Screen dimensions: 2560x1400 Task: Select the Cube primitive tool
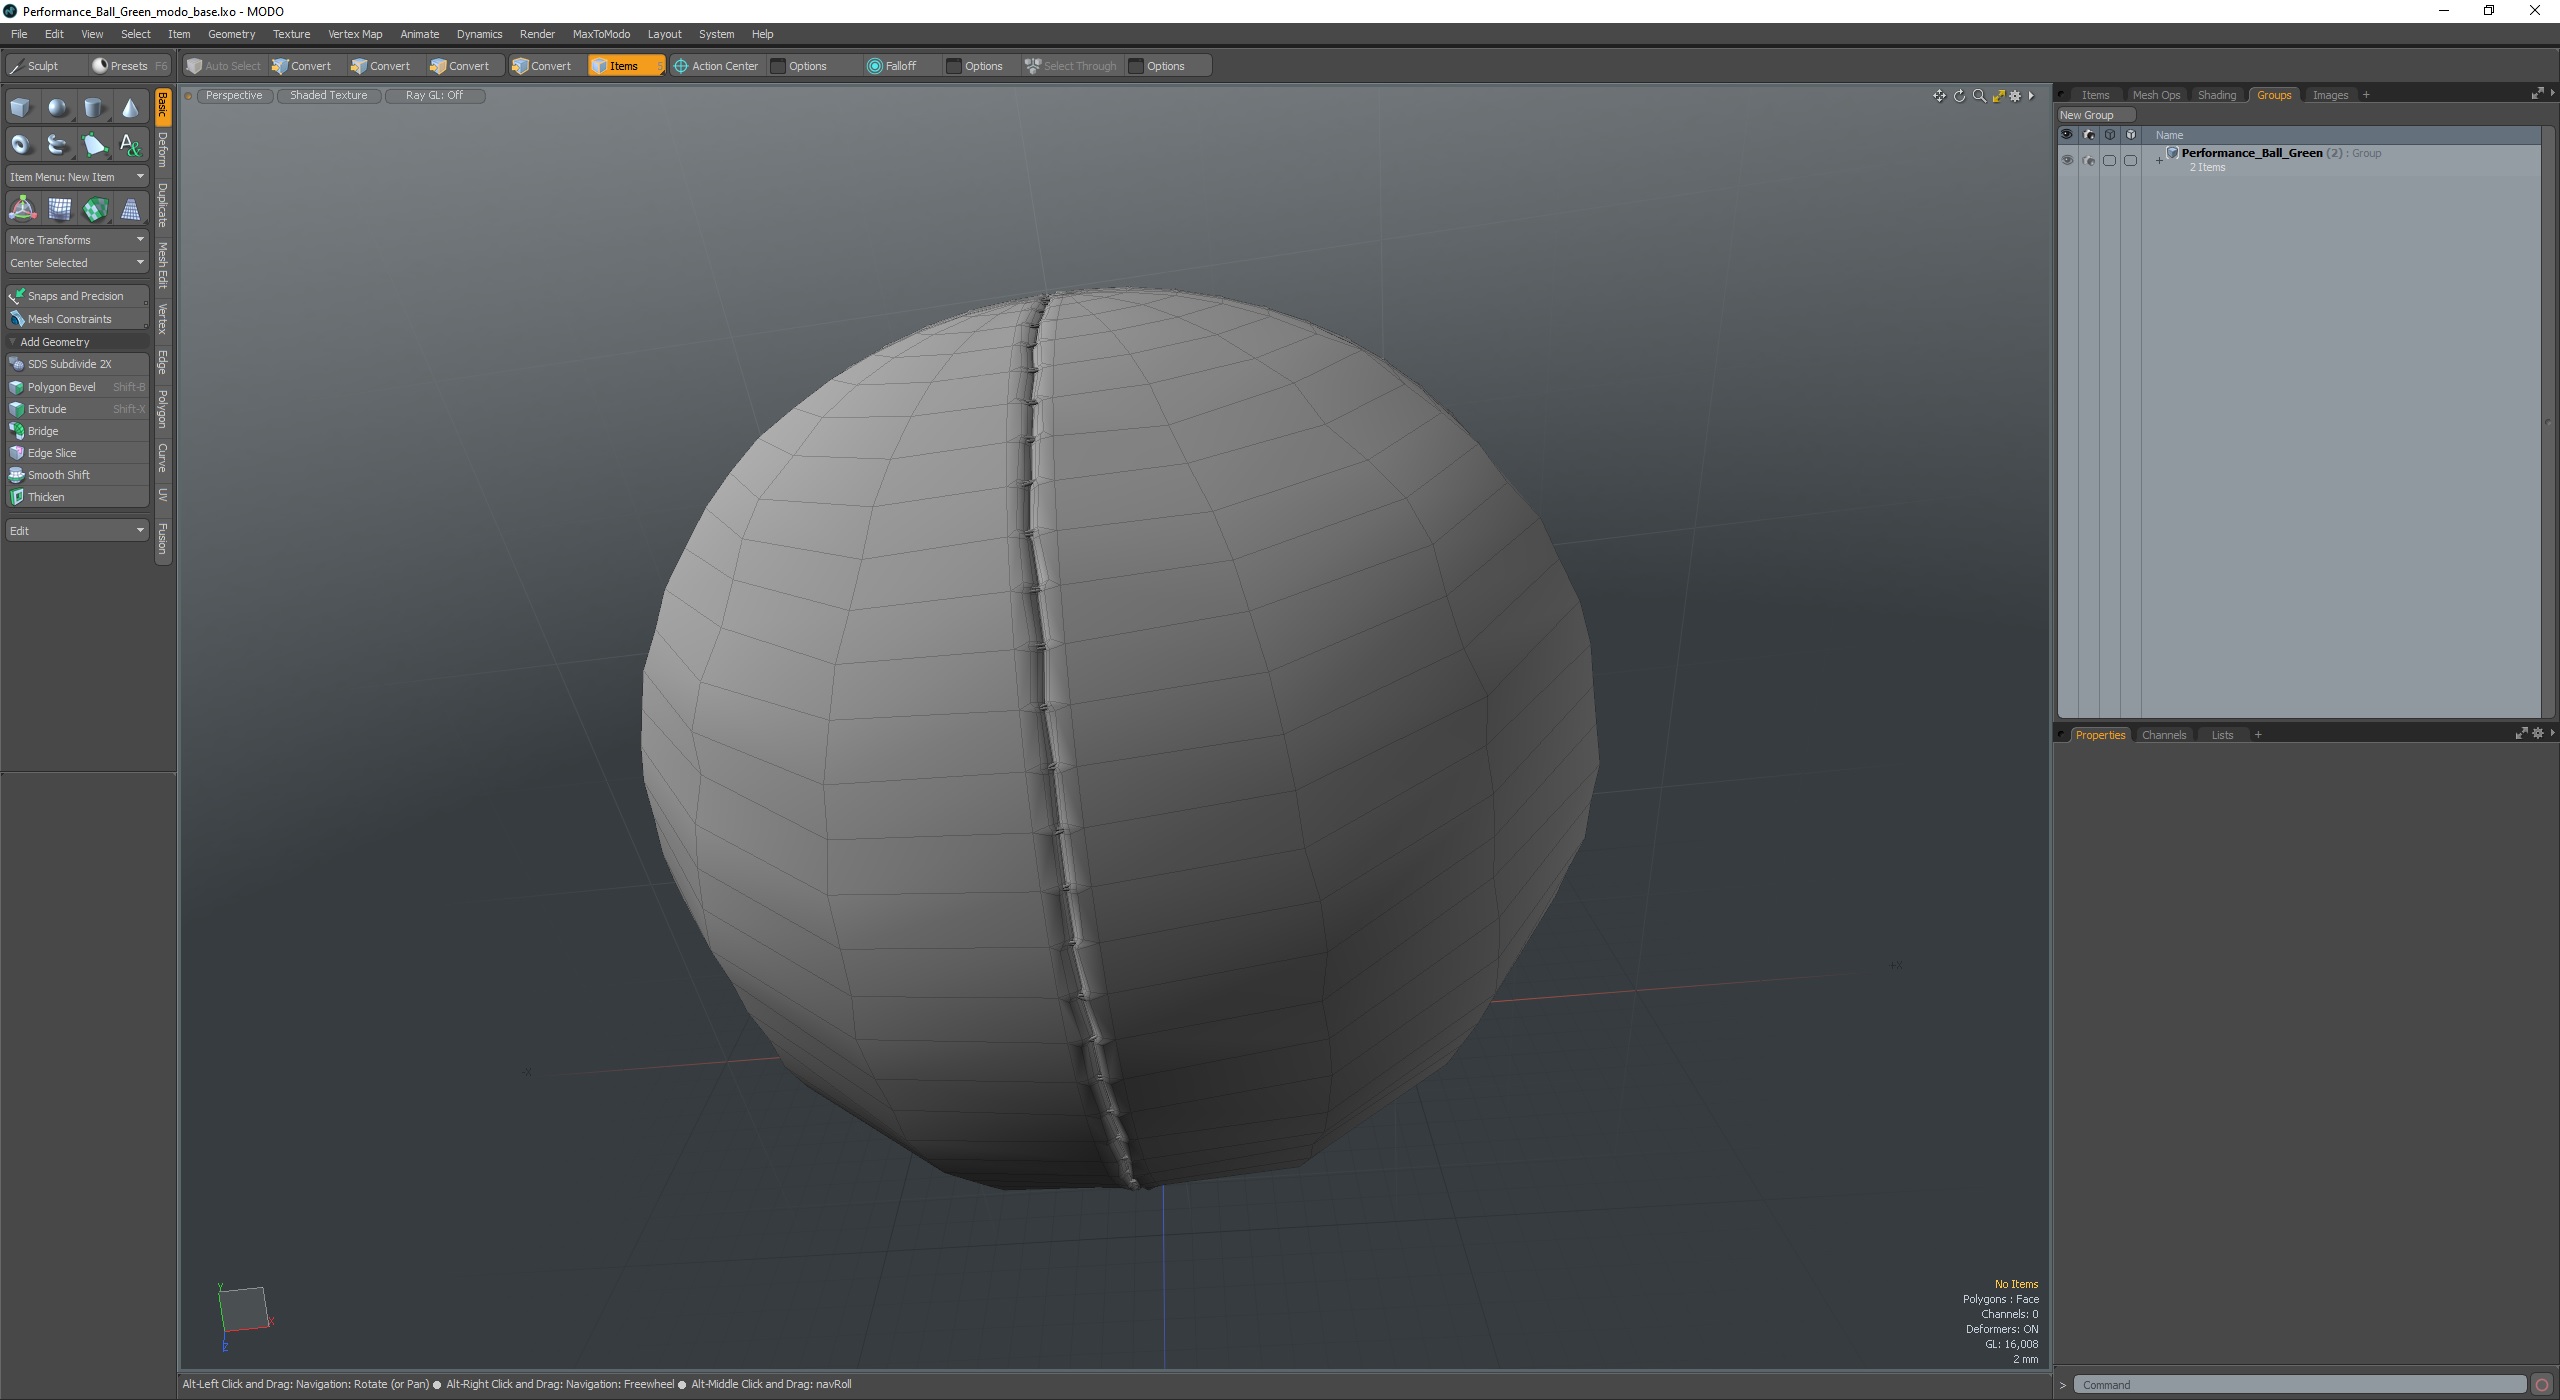click(x=21, y=108)
